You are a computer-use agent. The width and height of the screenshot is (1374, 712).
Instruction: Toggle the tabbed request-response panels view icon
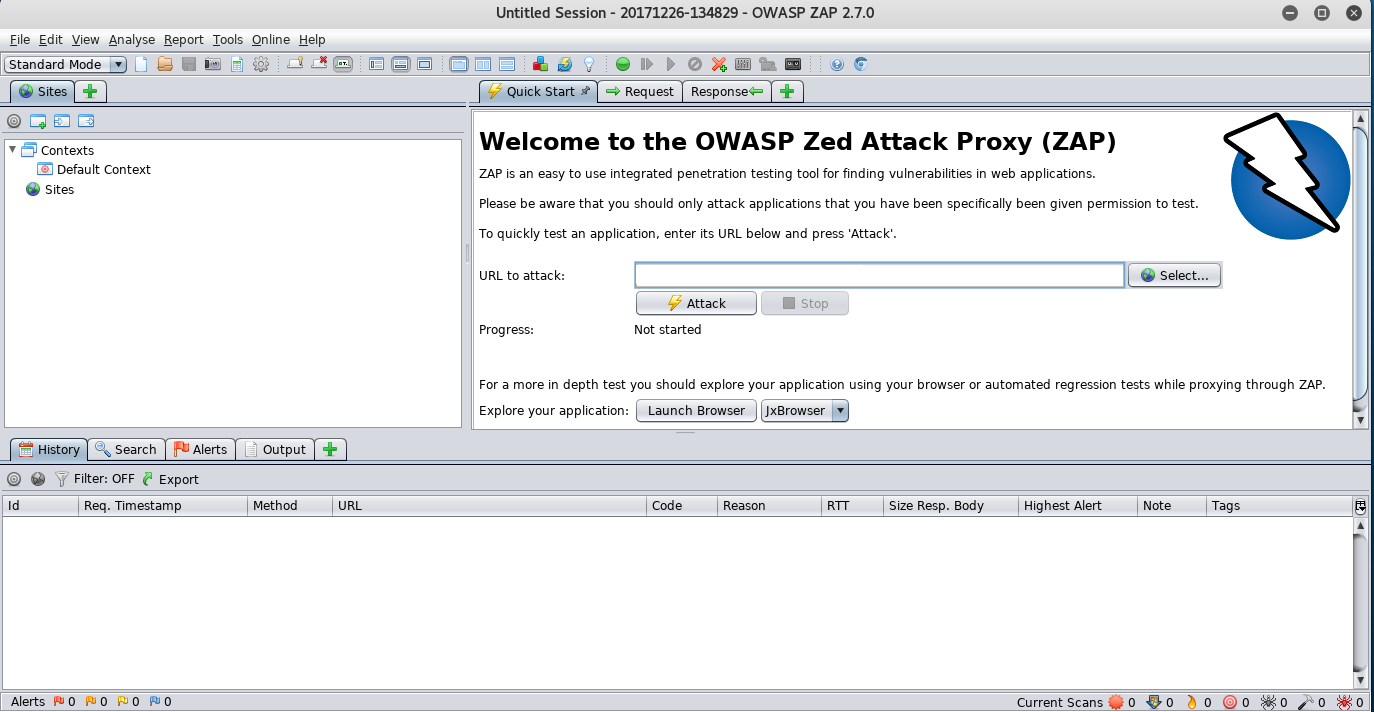(x=459, y=64)
